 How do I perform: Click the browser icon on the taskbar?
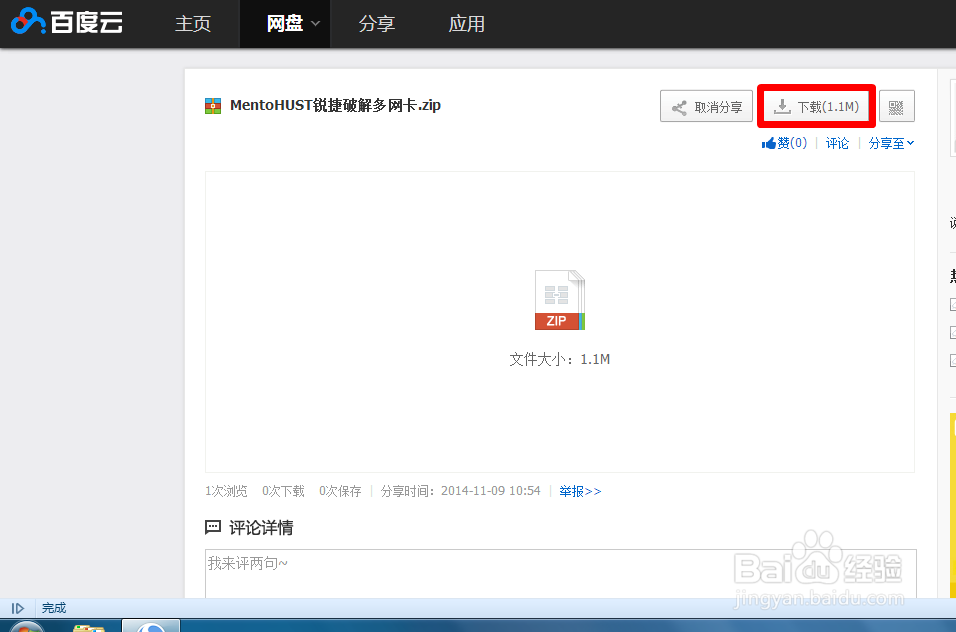(x=150, y=629)
